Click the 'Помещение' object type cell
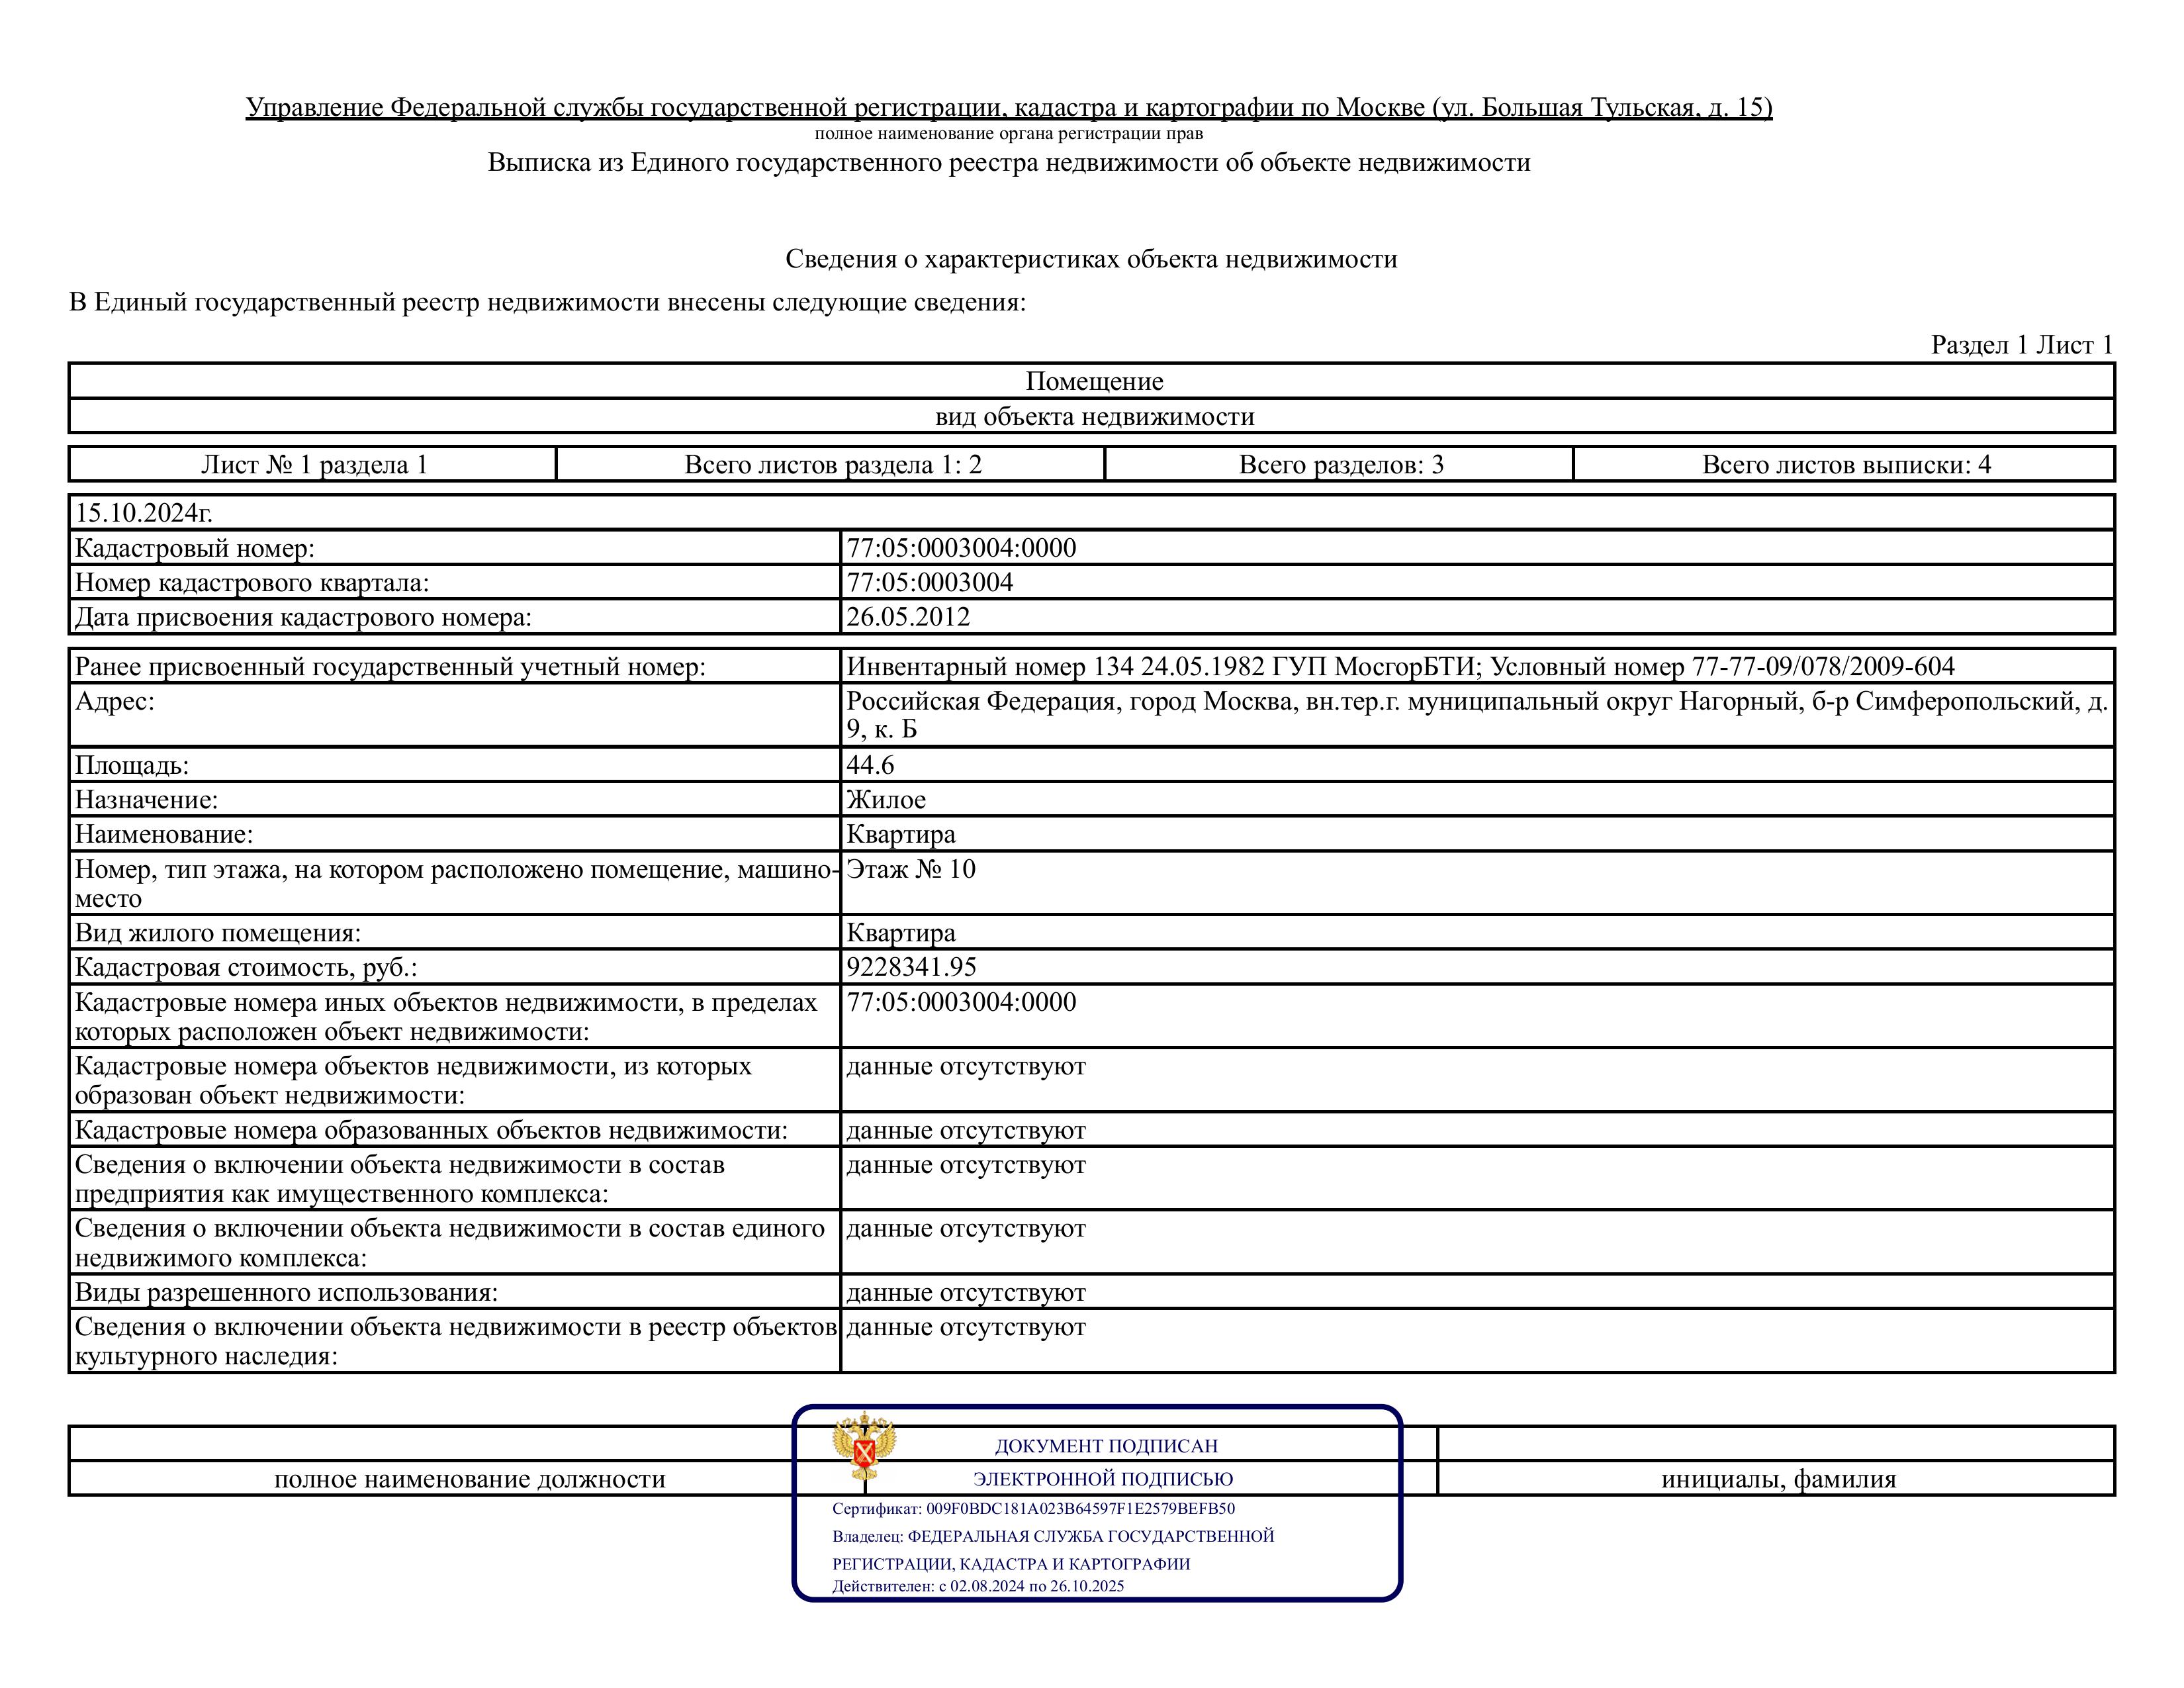This screenshot has height=1688, width=2184. coord(1094,381)
